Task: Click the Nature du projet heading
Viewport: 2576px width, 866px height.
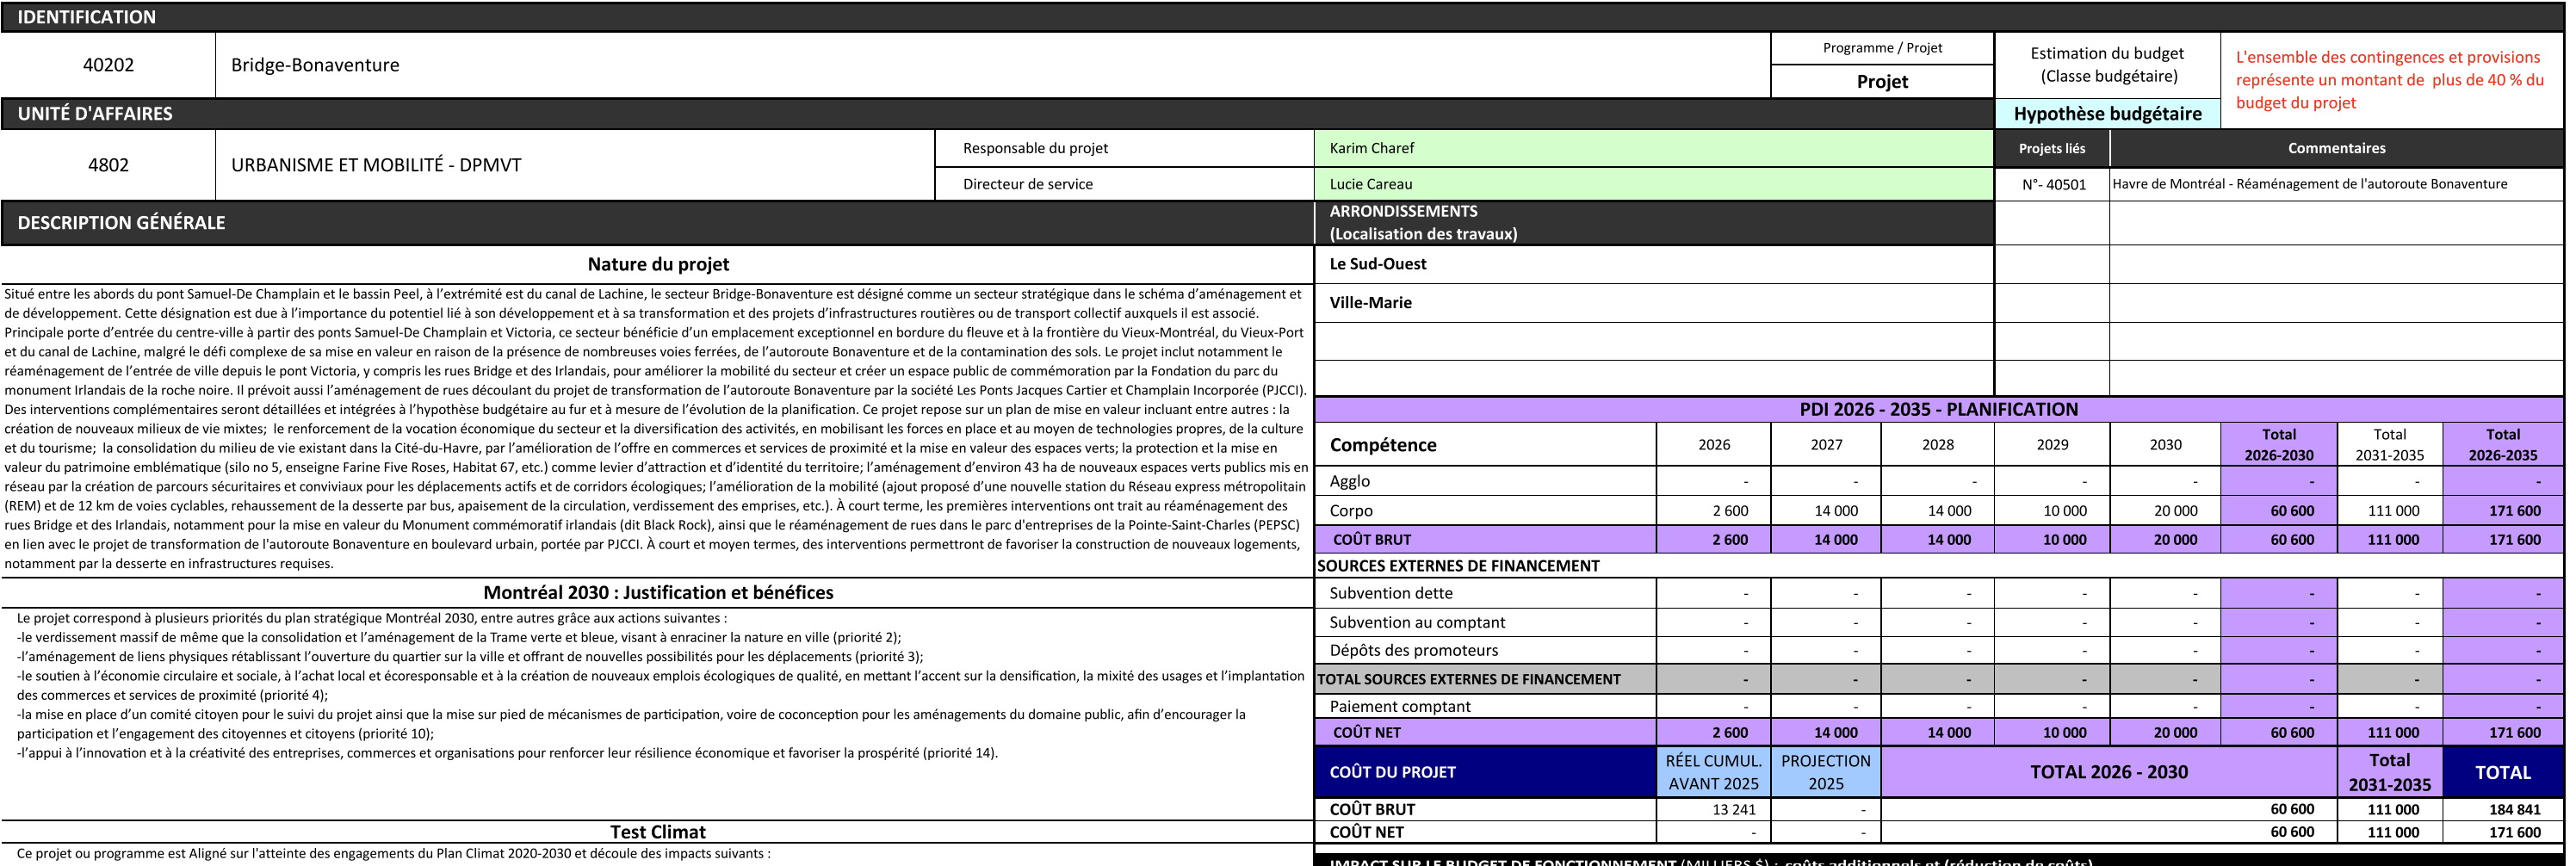Action: (x=658, y=264)
